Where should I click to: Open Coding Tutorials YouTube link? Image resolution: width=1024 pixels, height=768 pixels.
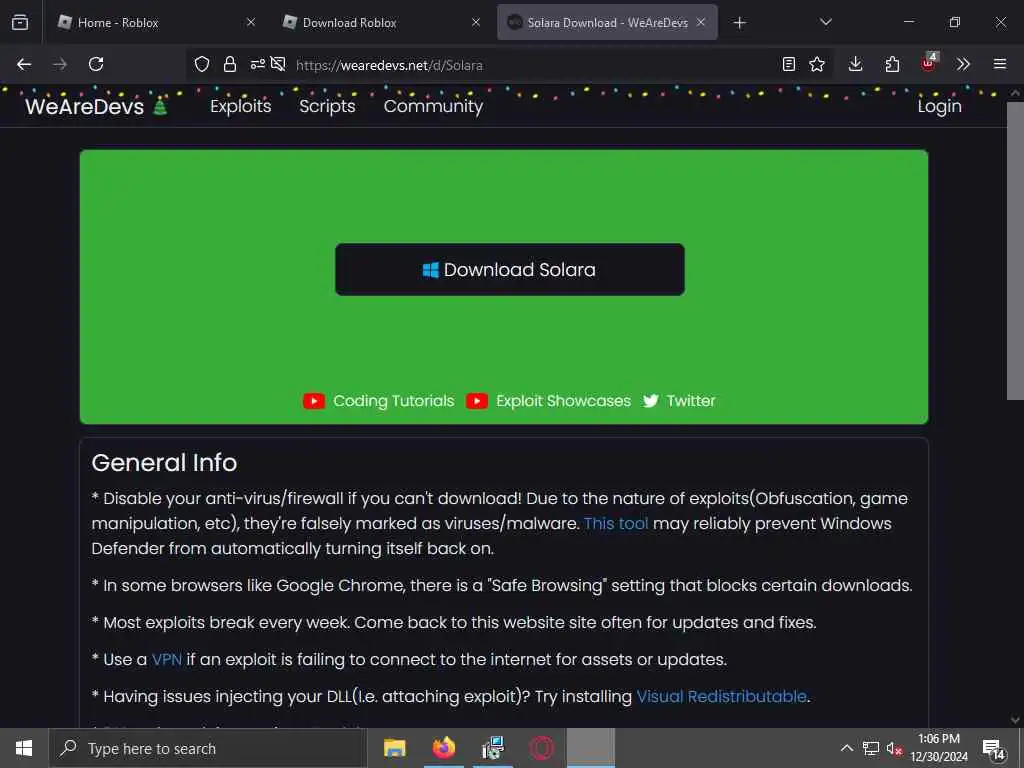pos(393,401)
